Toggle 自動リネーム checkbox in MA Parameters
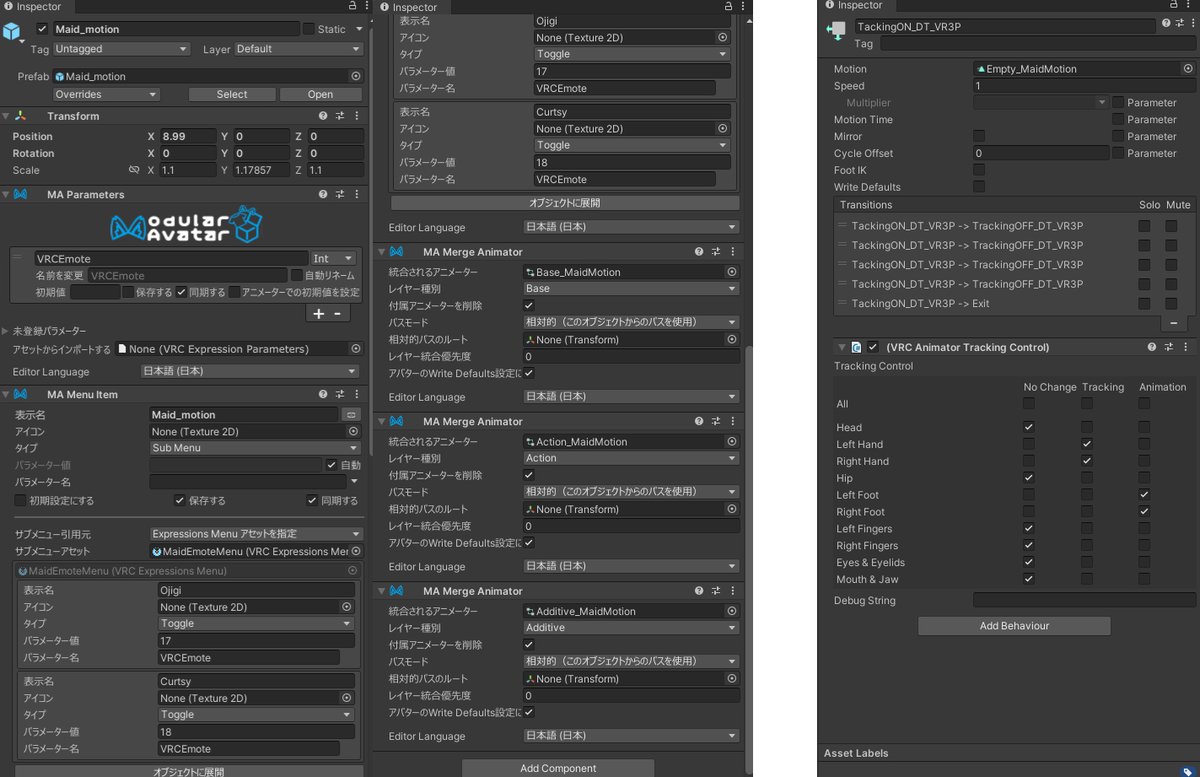Image resolution: width=1200 pixels, height=777 pixels. point(297,275)
